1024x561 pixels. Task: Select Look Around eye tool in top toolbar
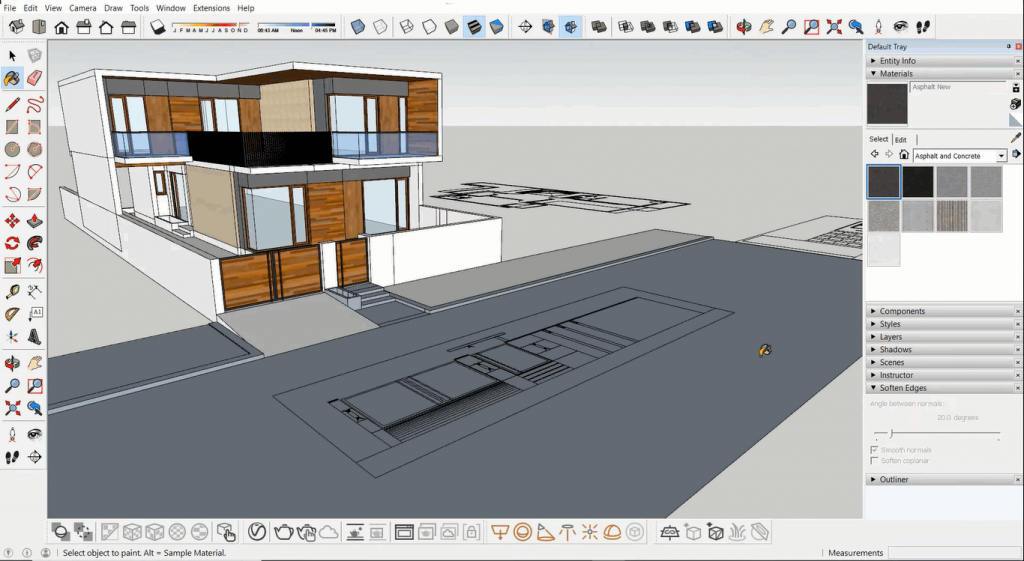point(901,27)
